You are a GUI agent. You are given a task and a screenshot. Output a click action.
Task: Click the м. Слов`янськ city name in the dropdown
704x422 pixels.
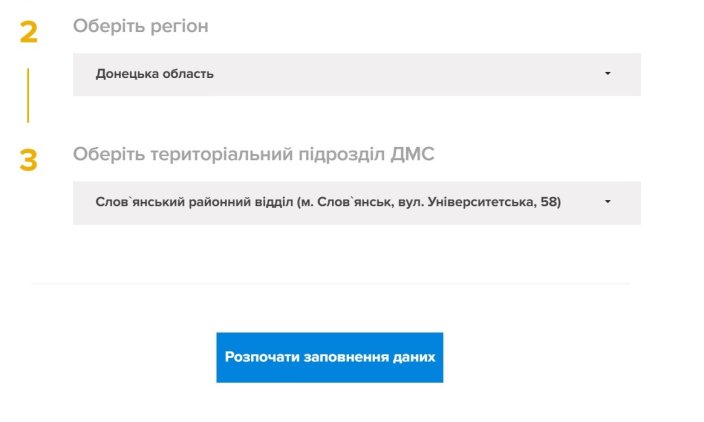pyautogui.click(x=347, y=202)
